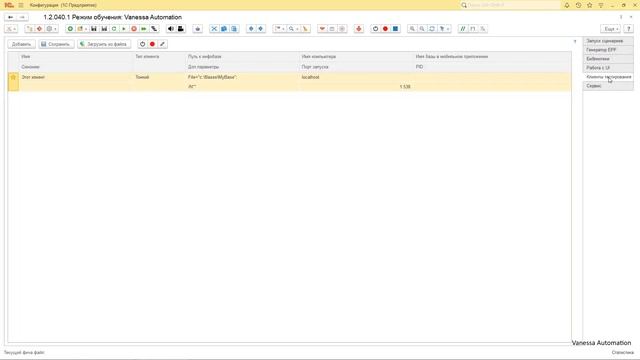Click the green double-arrow run icon

tap(144, 29)
